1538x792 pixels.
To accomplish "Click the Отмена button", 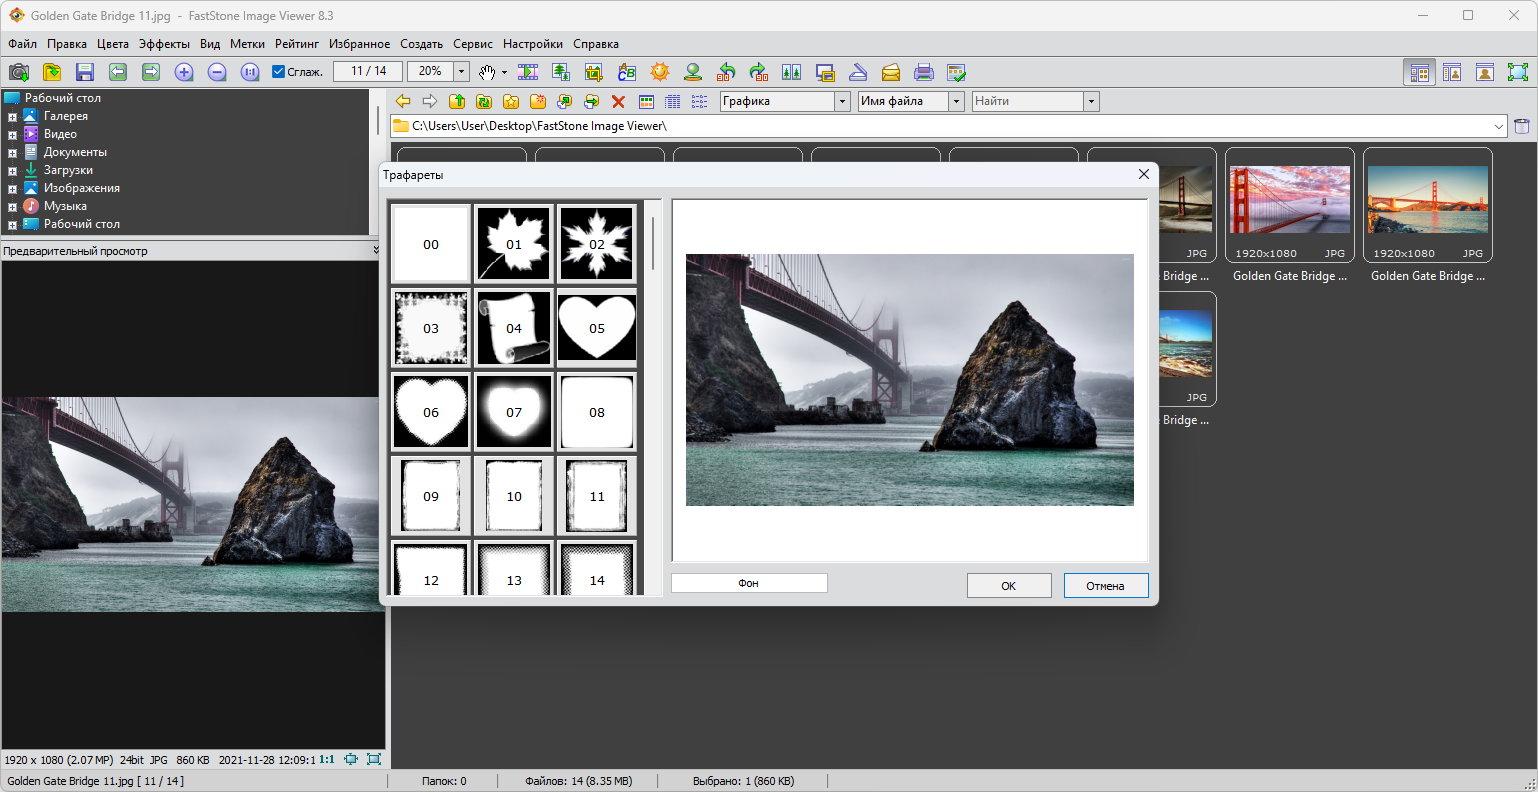I will click(1105, 586).
